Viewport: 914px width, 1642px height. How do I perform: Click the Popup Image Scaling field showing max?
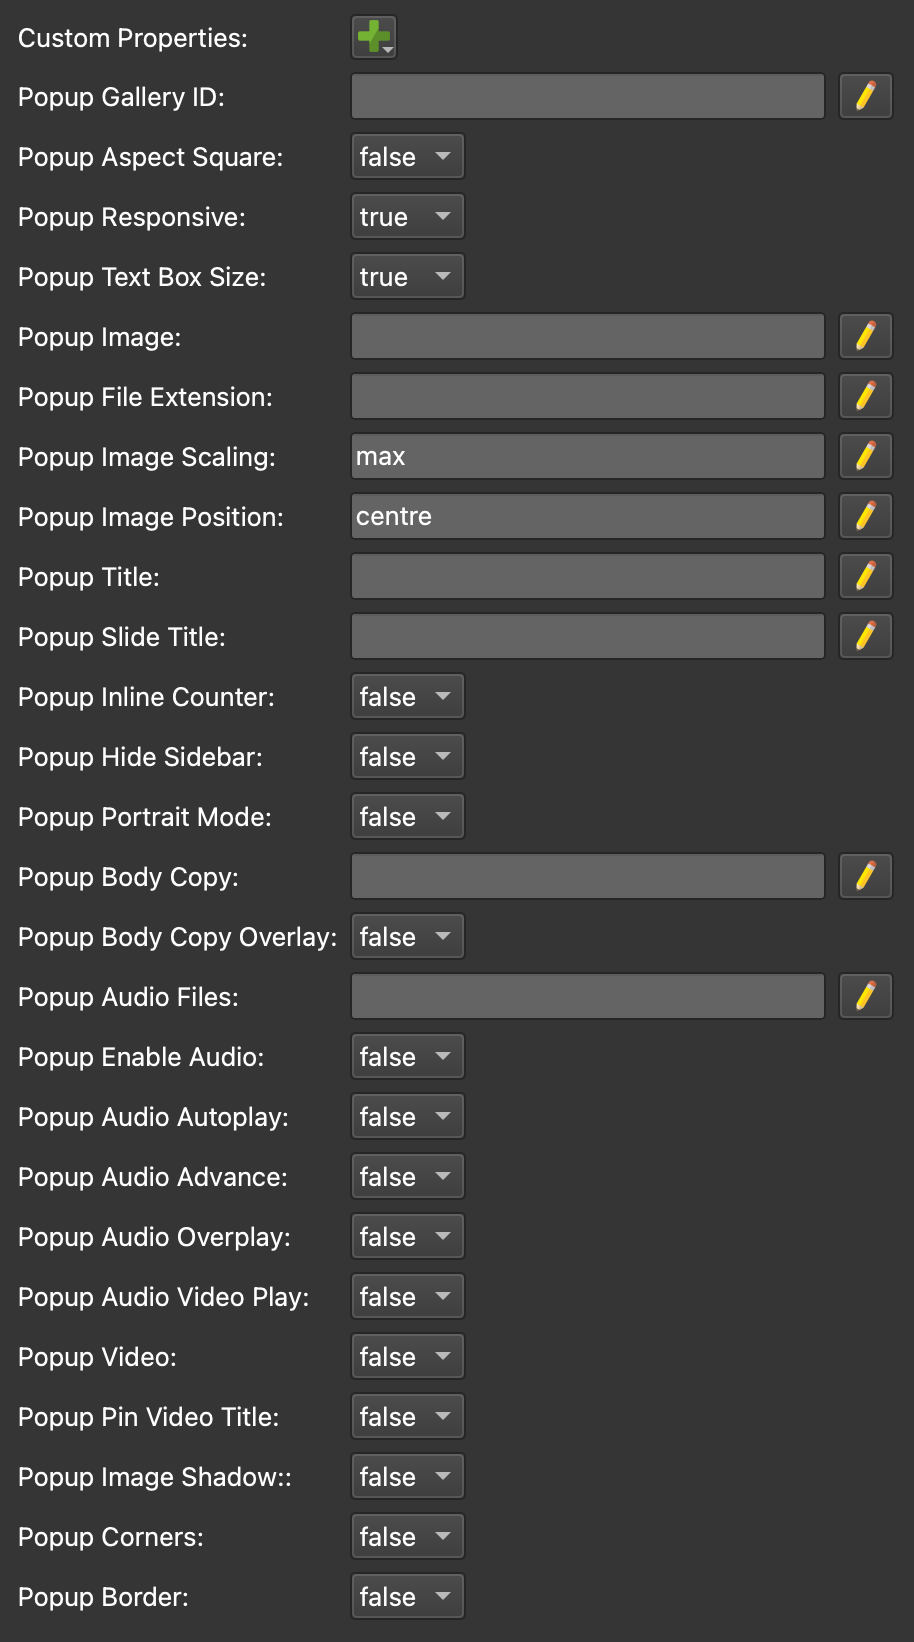(588, 457)
